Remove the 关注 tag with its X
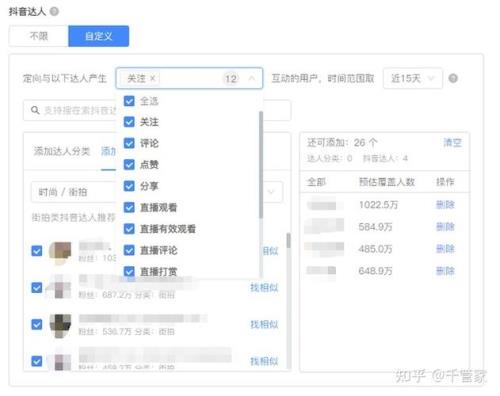This screenshot has height=396, width=500. [x=153, y=78]
